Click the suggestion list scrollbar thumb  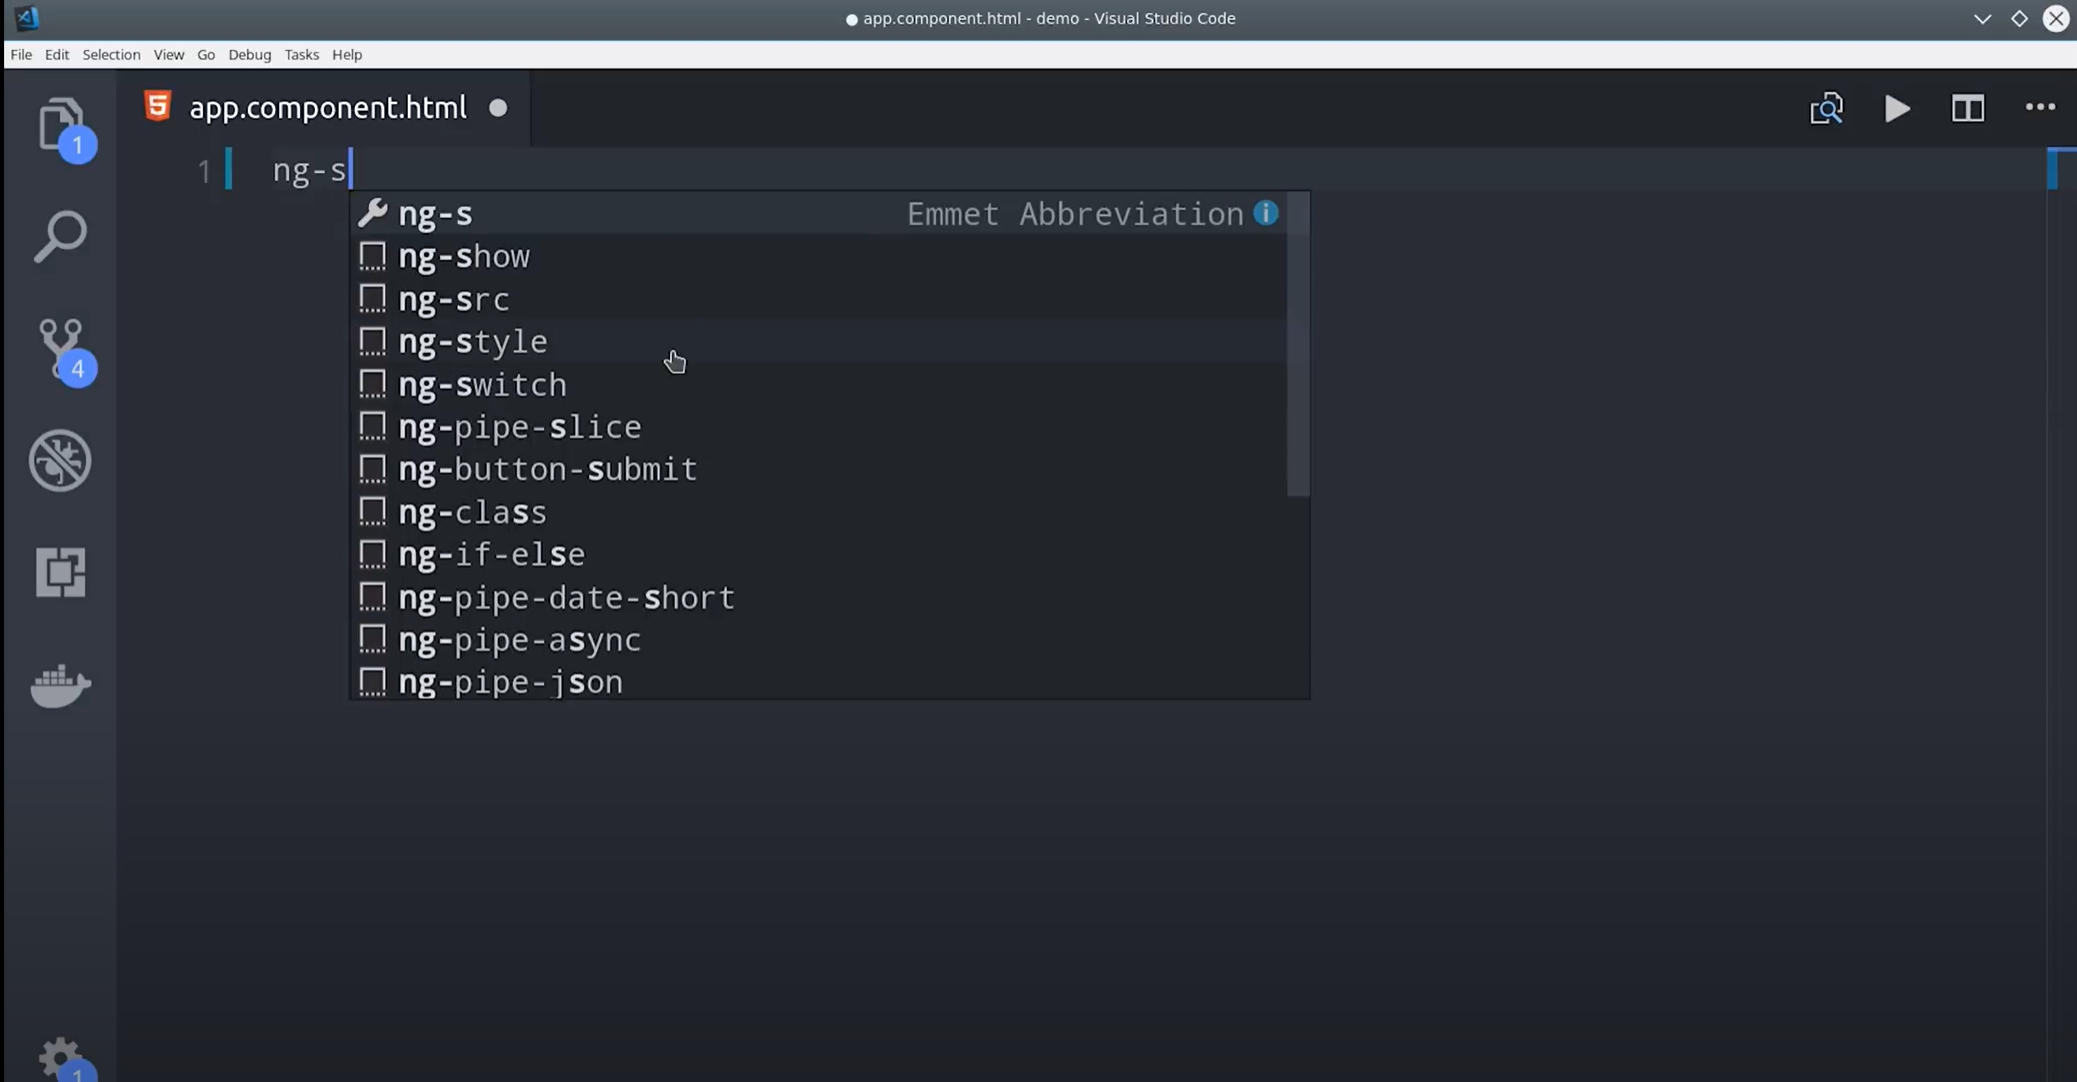point(1297,345)
